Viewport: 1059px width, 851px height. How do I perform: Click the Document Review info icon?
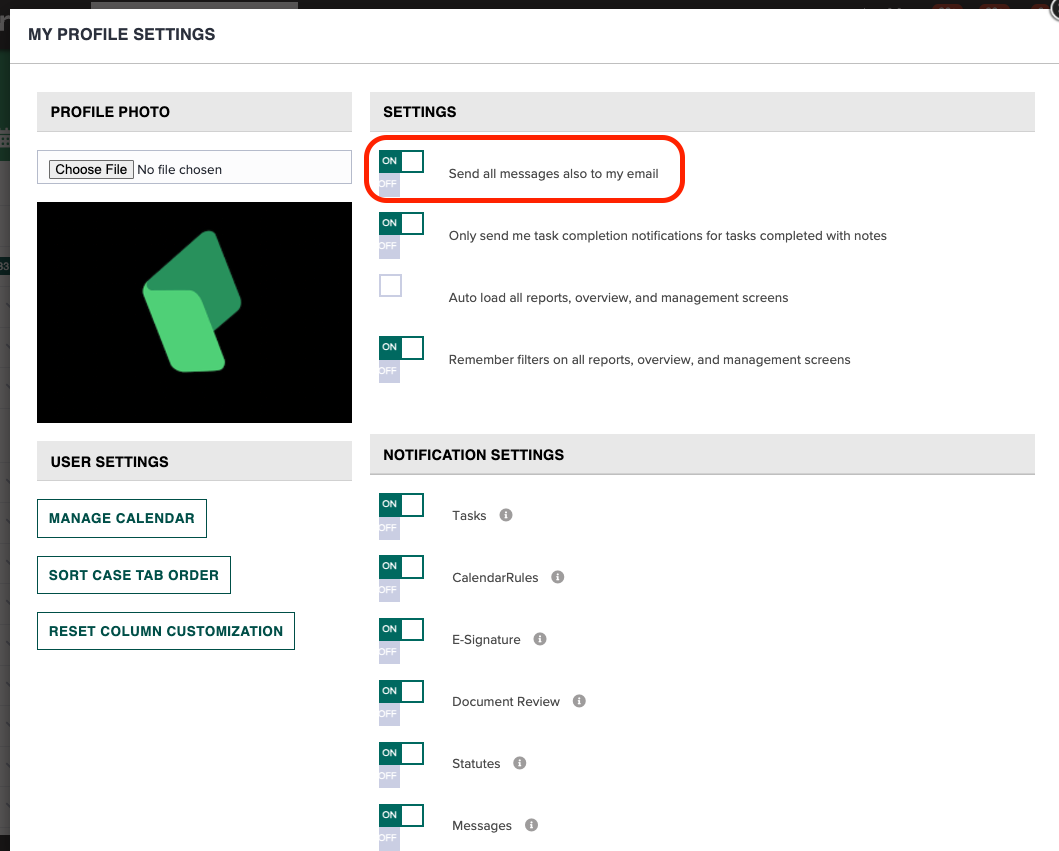pos(578,701)
